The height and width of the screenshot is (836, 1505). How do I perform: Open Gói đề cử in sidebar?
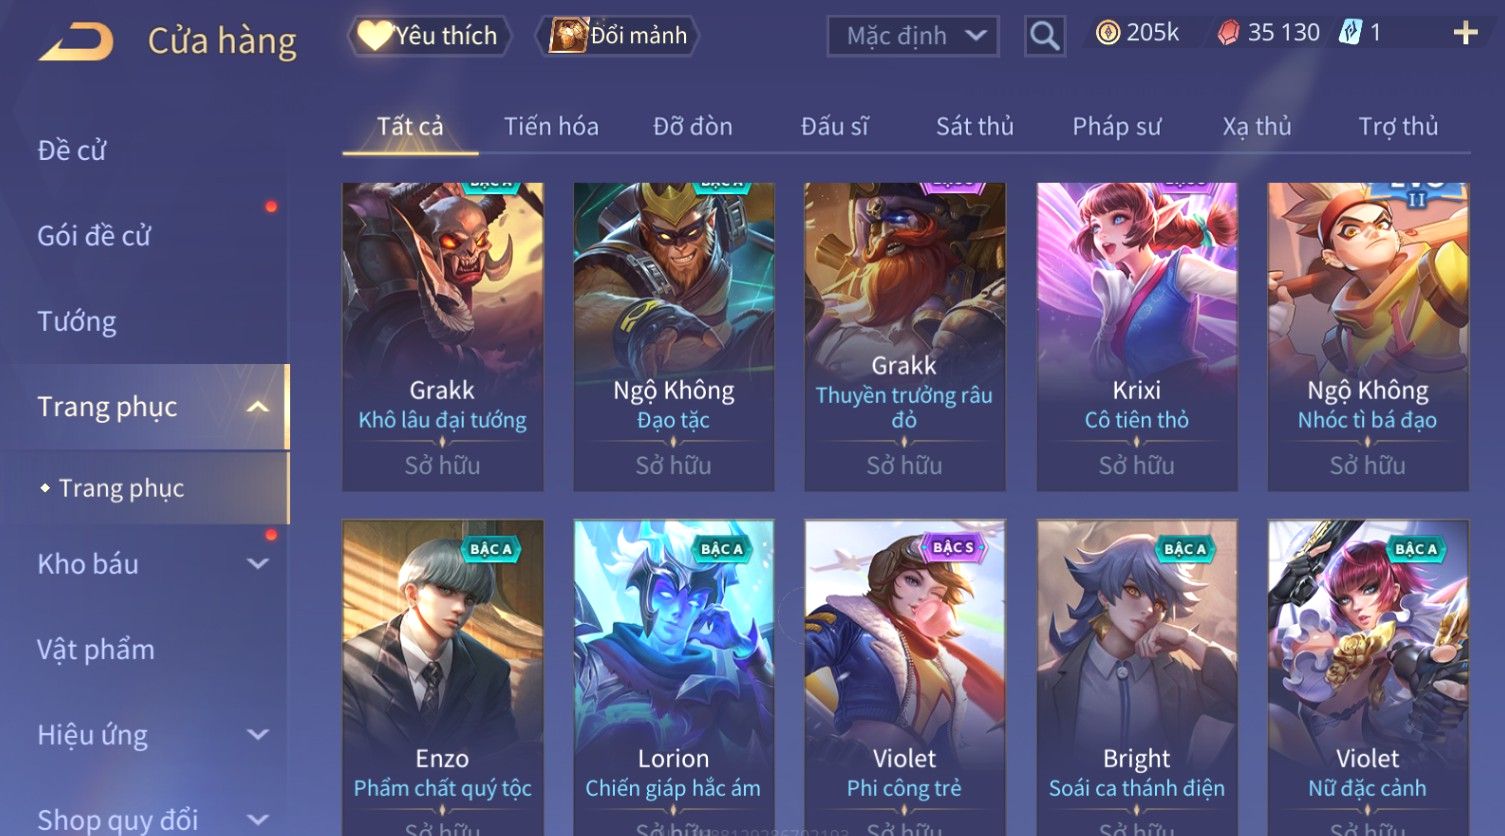pos(94,236)
